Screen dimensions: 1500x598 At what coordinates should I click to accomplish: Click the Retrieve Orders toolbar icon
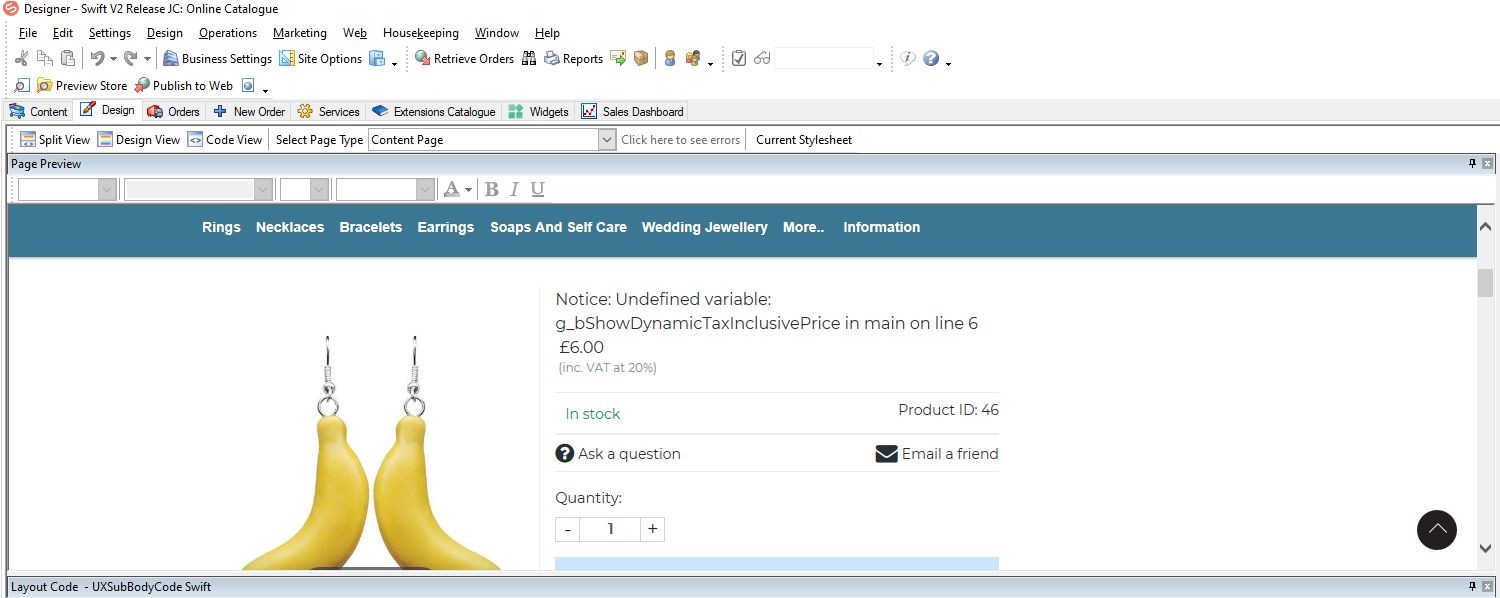pos(422,59)
